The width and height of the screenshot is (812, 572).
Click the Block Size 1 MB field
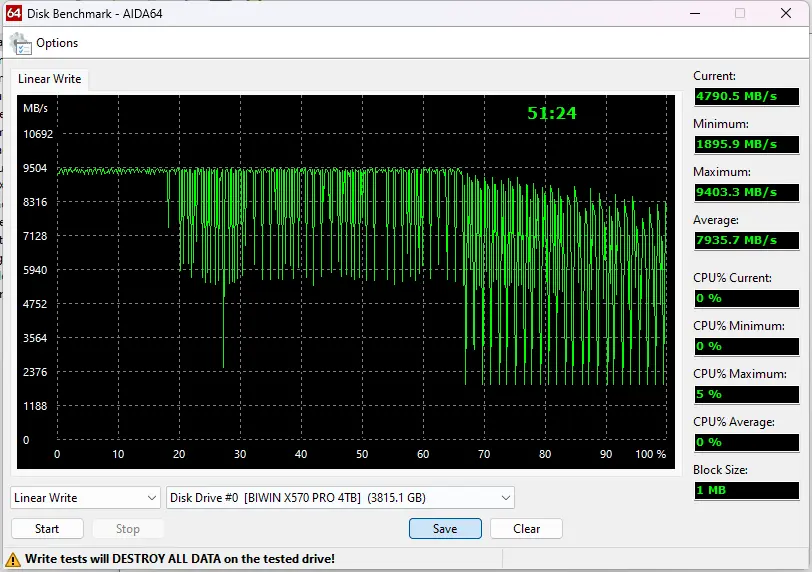point(746,490)
